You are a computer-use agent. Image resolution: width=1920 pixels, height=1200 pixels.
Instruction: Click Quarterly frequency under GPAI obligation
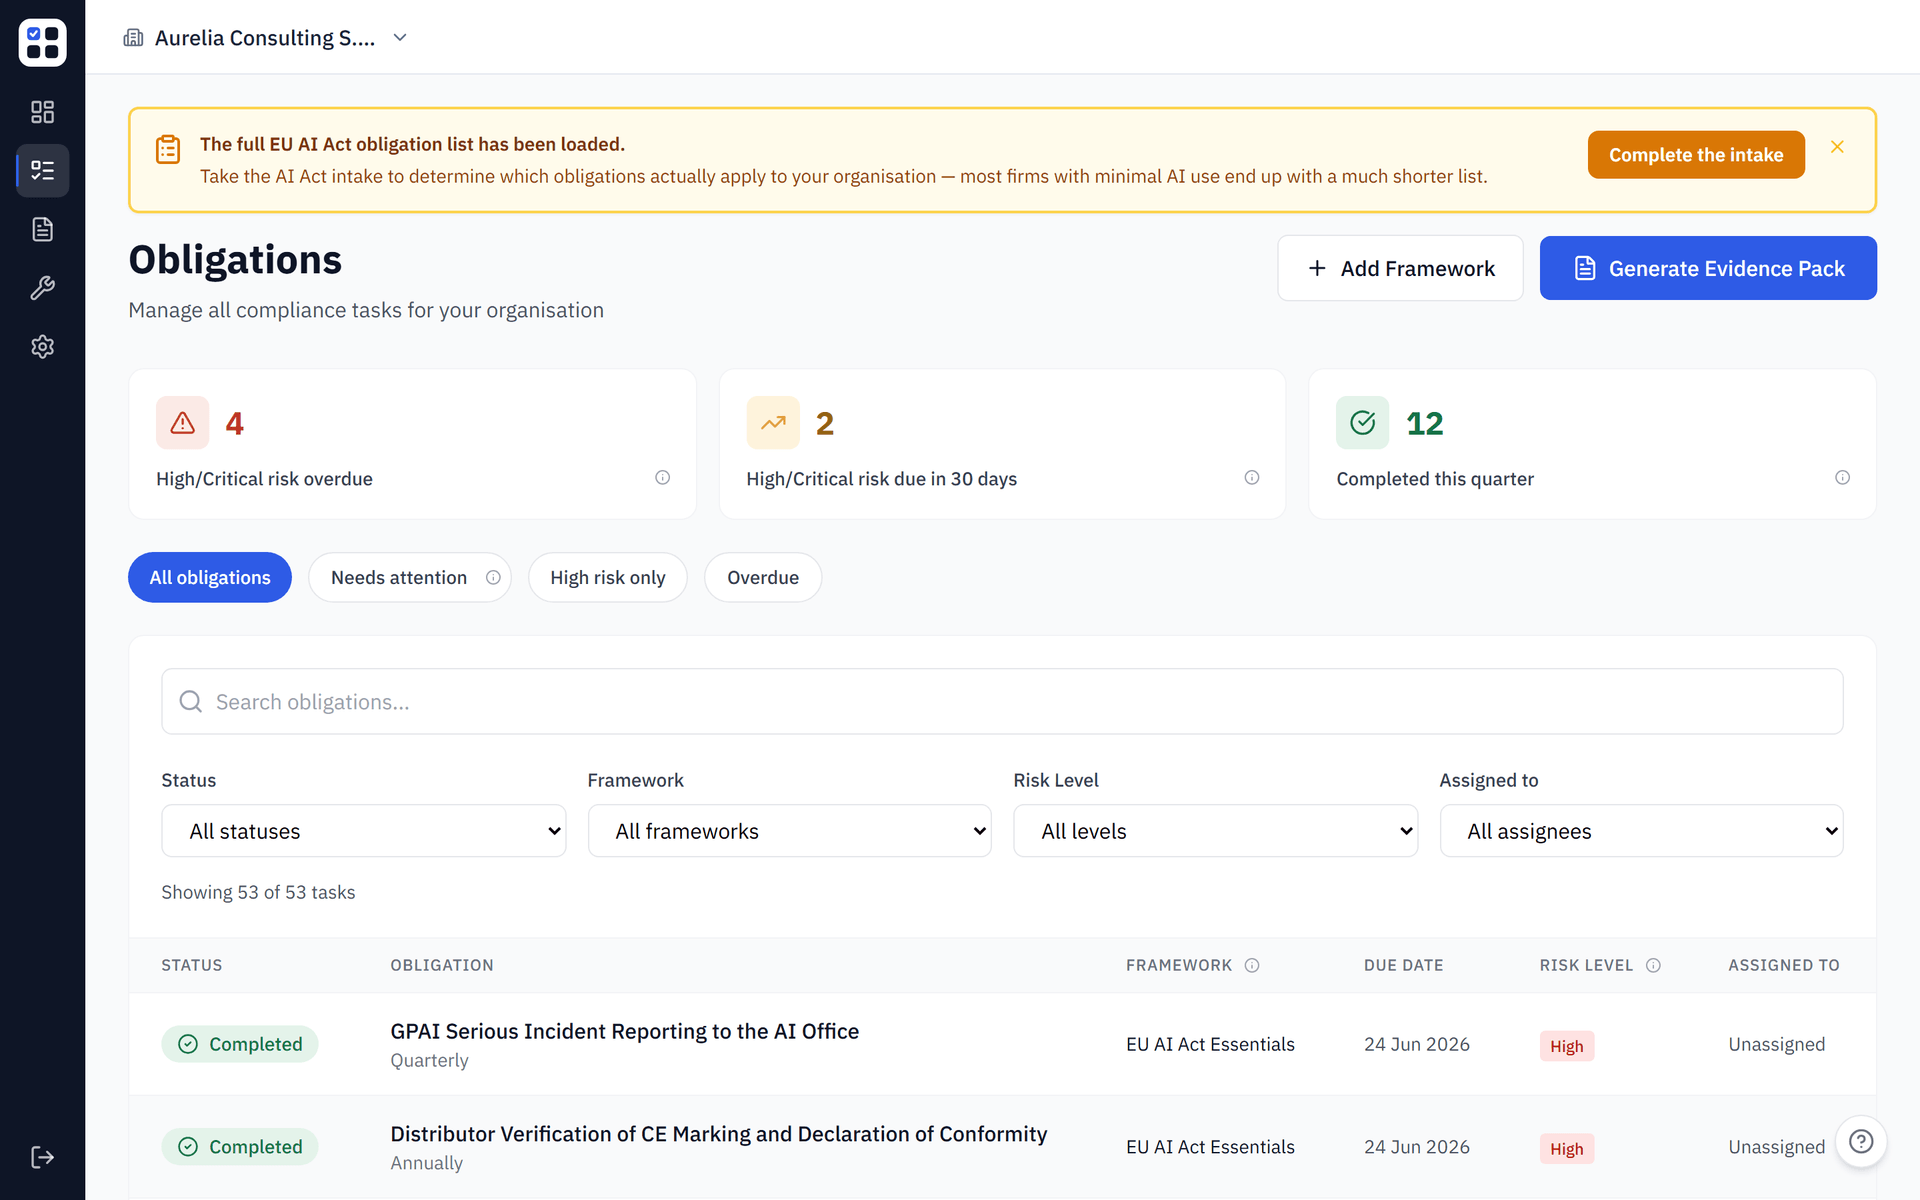click(429, 1060)
